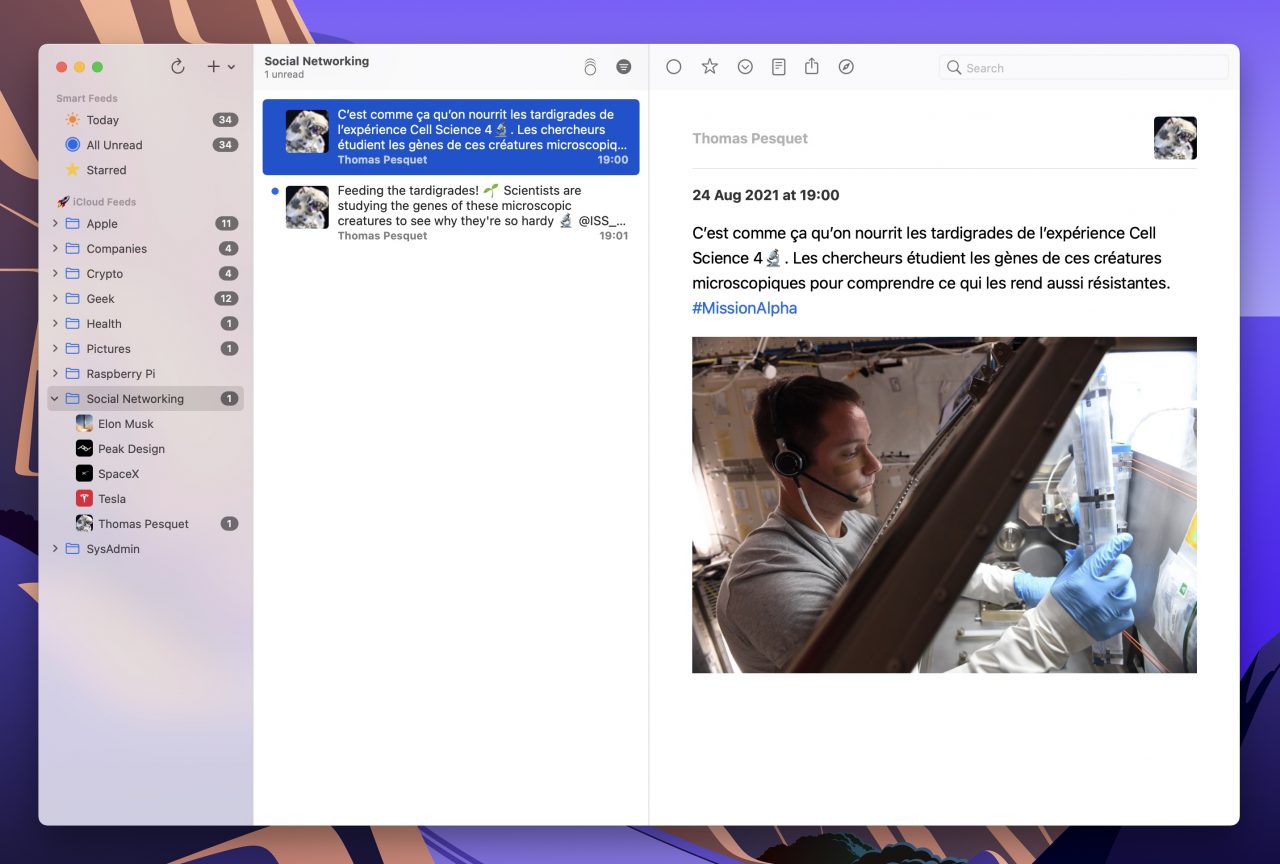This screenshot has height=864, width=1280.
Task: Expand the Apple folder chevron
Action: coord(56,224)
